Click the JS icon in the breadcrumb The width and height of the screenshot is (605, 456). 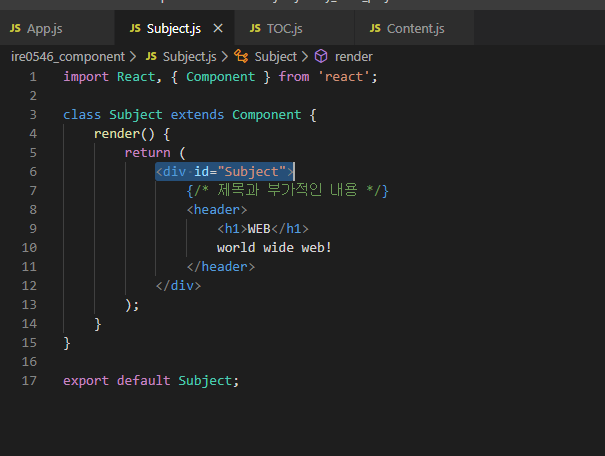(151, 56)
